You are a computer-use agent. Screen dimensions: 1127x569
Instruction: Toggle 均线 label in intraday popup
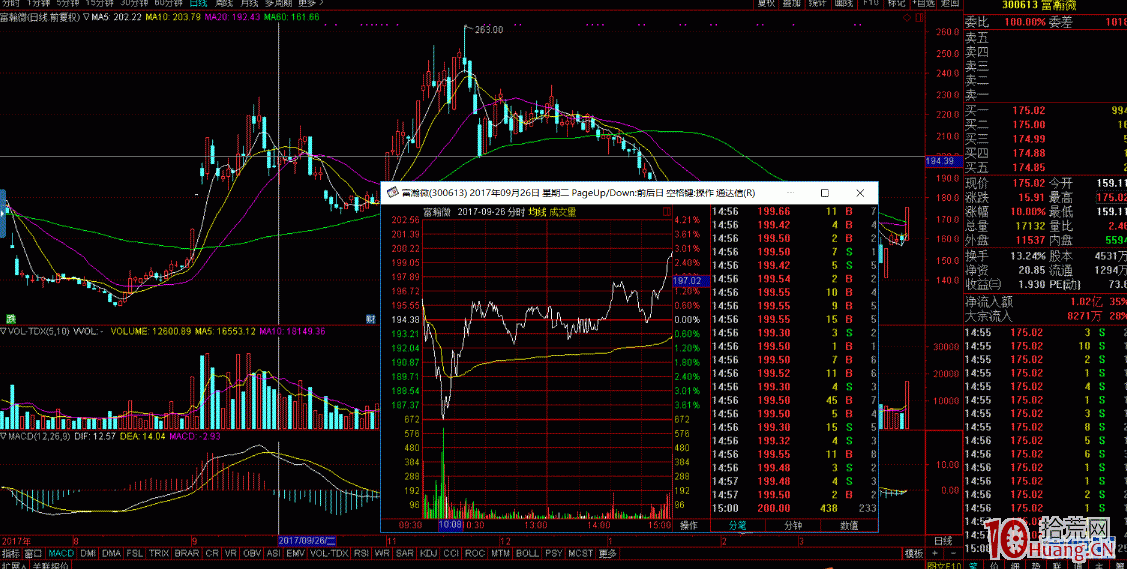pyautogui.click(x=538, y=211)
